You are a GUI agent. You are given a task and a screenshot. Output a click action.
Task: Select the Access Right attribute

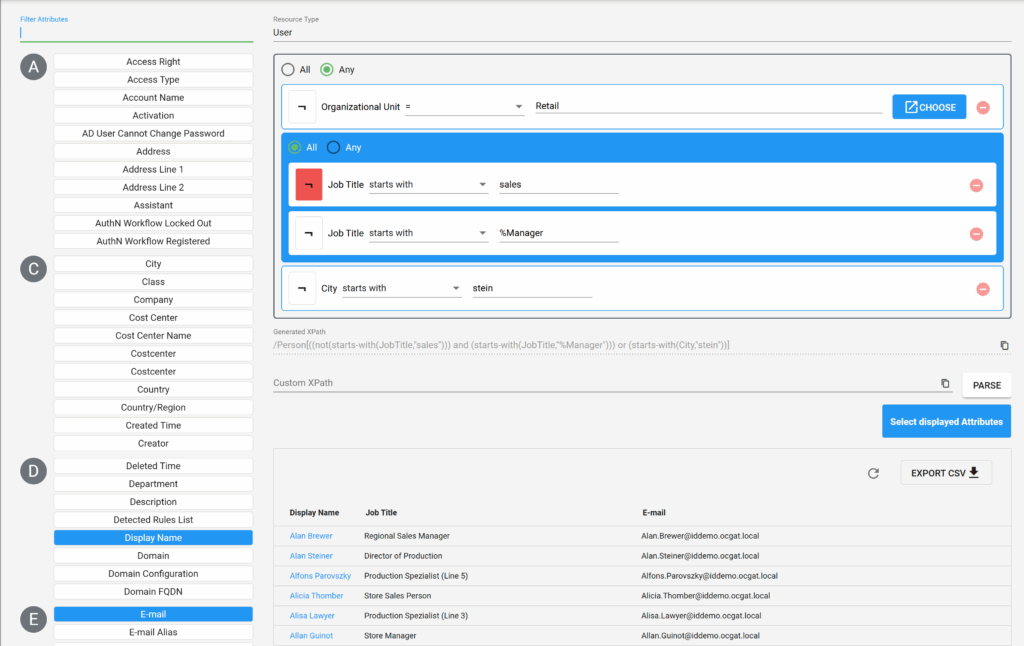tap(153, 61)
